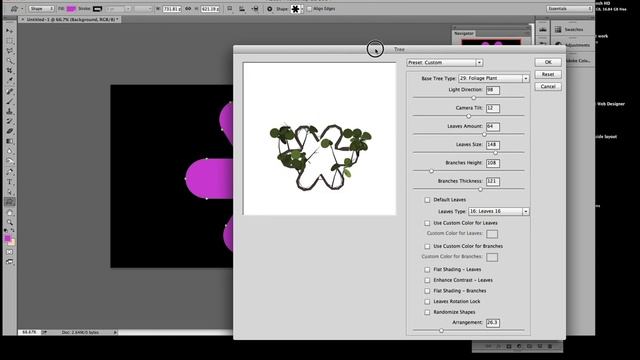Click Cancel in the Tree dialog

[x=548, y=87]
